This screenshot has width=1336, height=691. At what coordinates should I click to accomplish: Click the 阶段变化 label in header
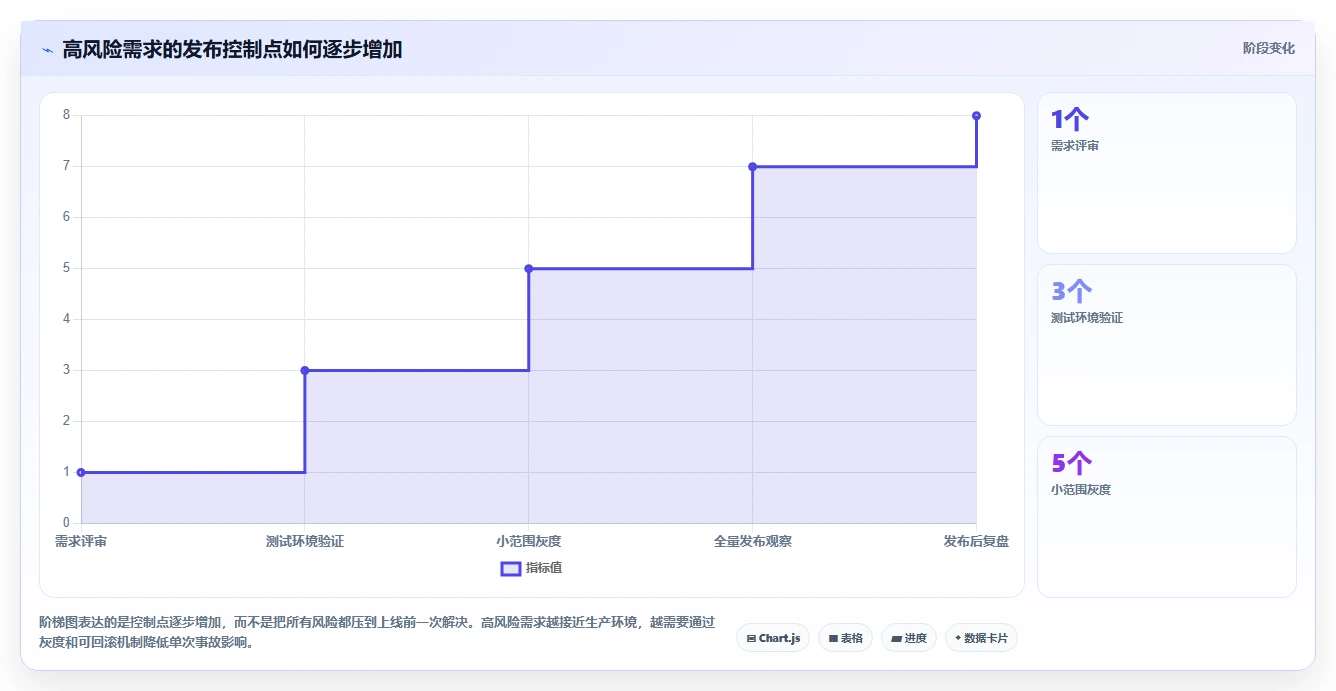[x=1268, y=48]
